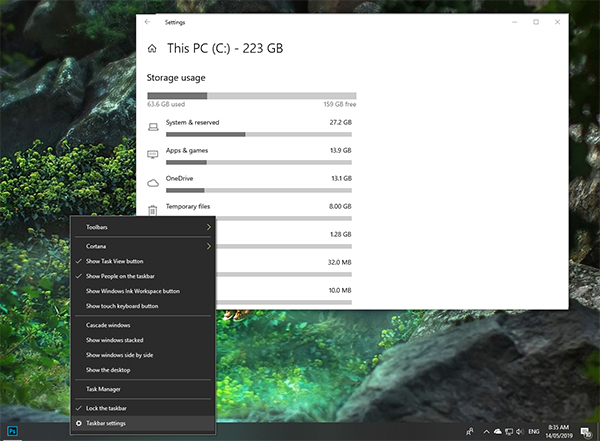Open Photoshop from the taskbar
This screenshot has height=441, width=600.
[x=12, y=431]
